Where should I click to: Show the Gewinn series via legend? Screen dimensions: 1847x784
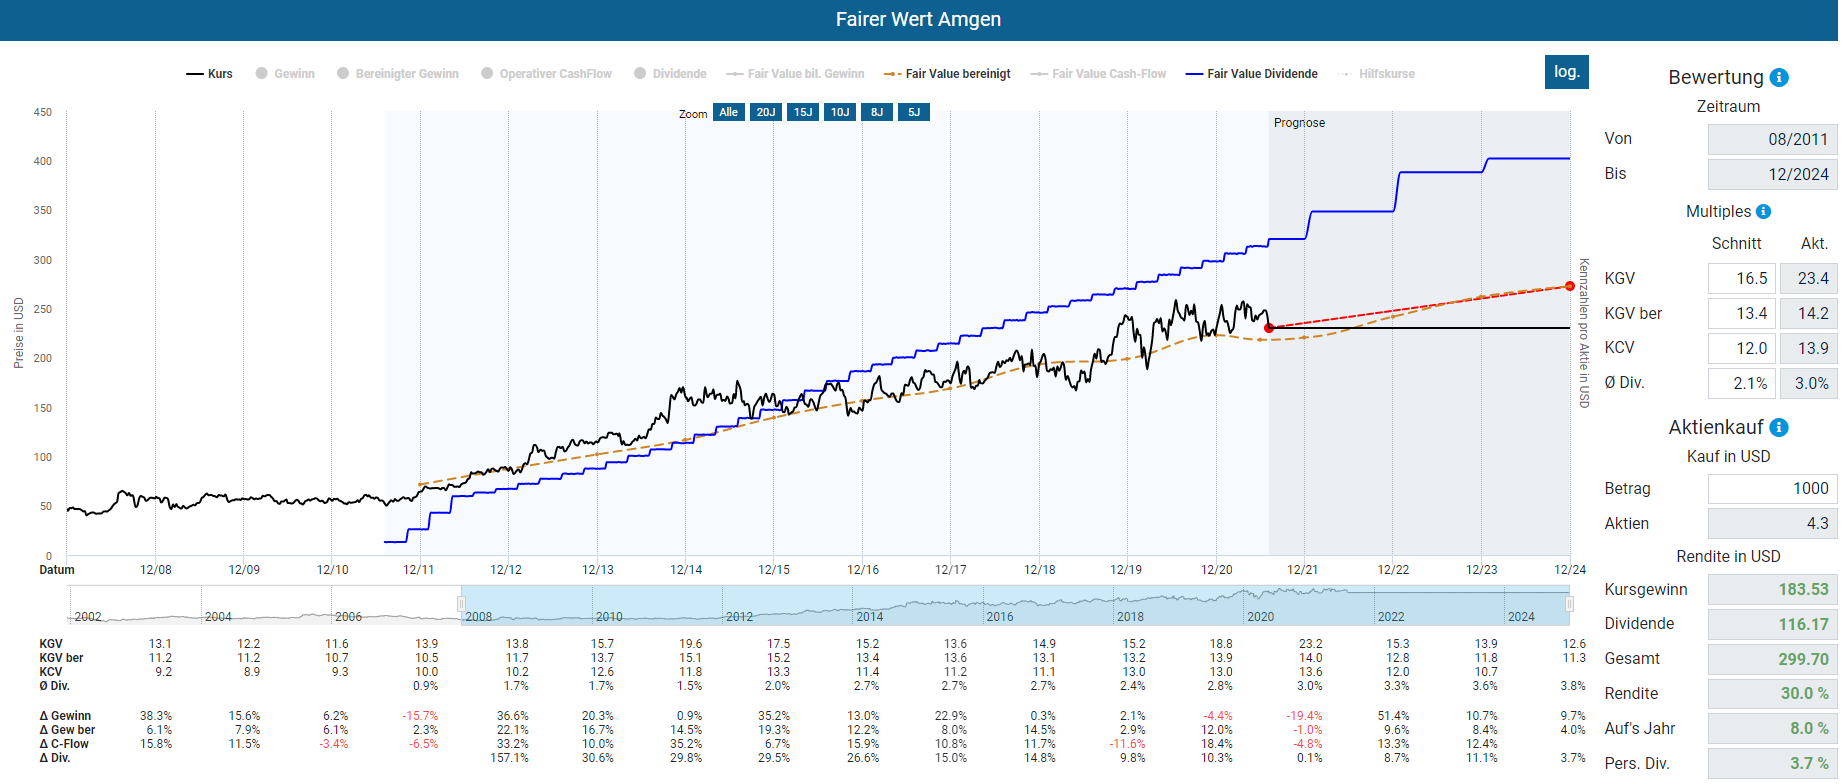point(285,74)
